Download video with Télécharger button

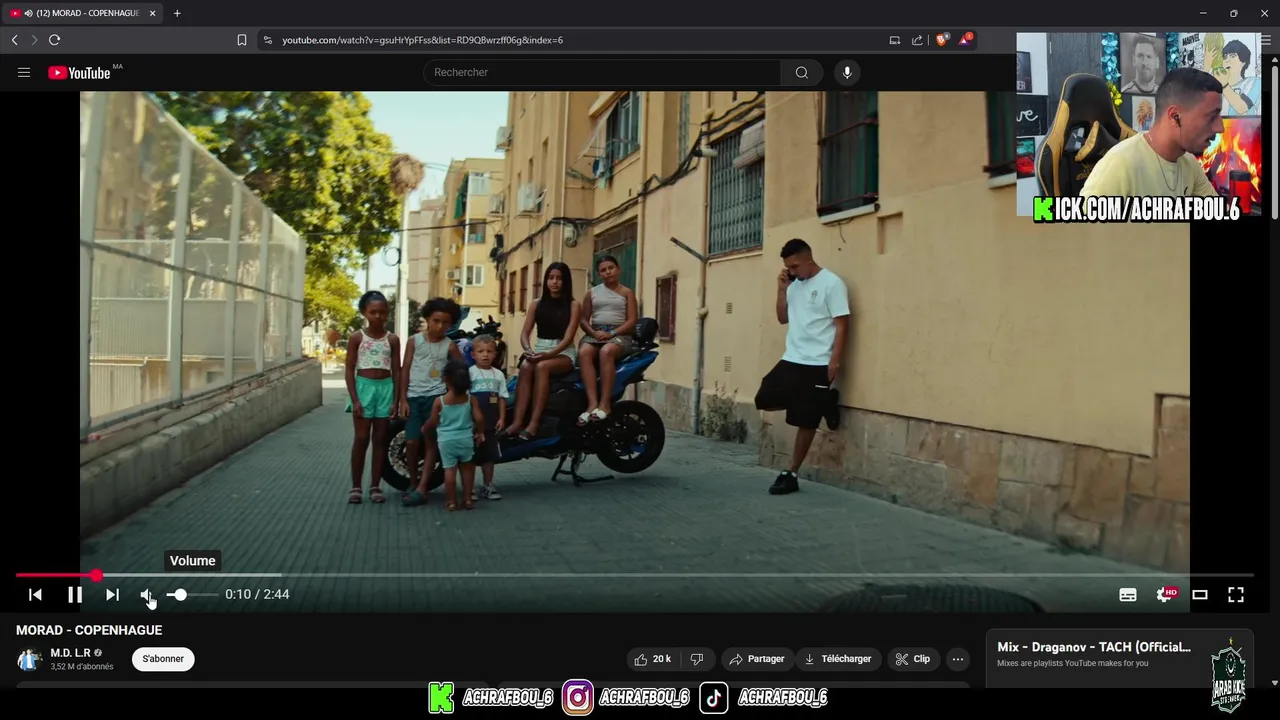(838, 659)
